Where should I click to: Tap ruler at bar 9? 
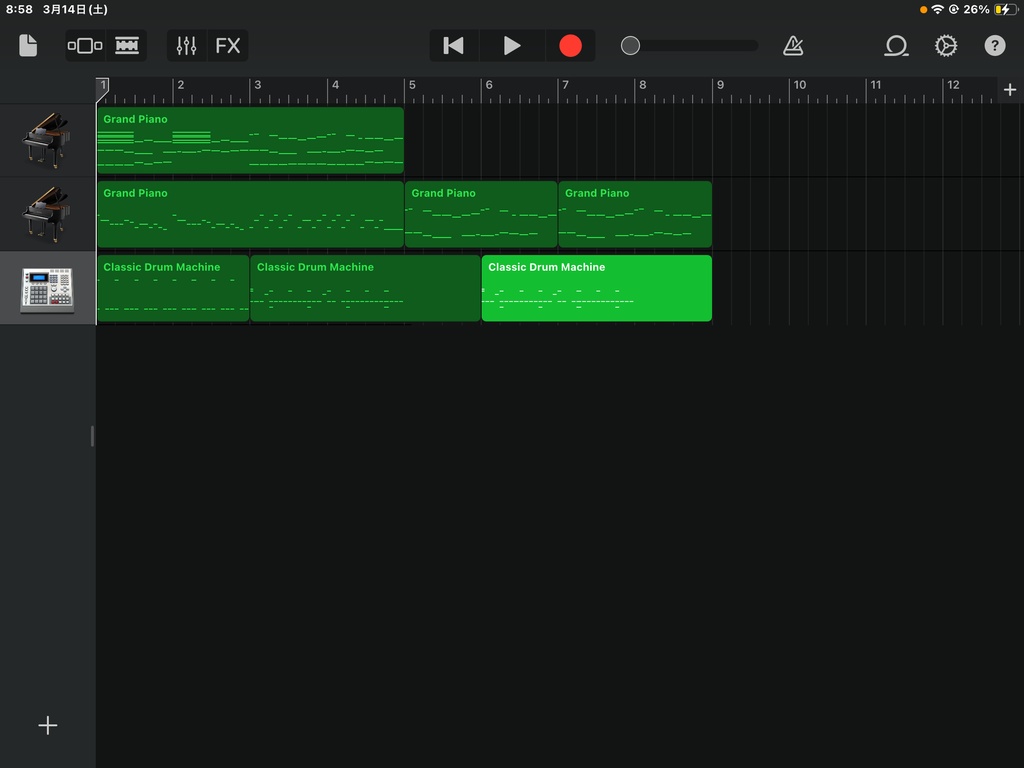(720, 86)
